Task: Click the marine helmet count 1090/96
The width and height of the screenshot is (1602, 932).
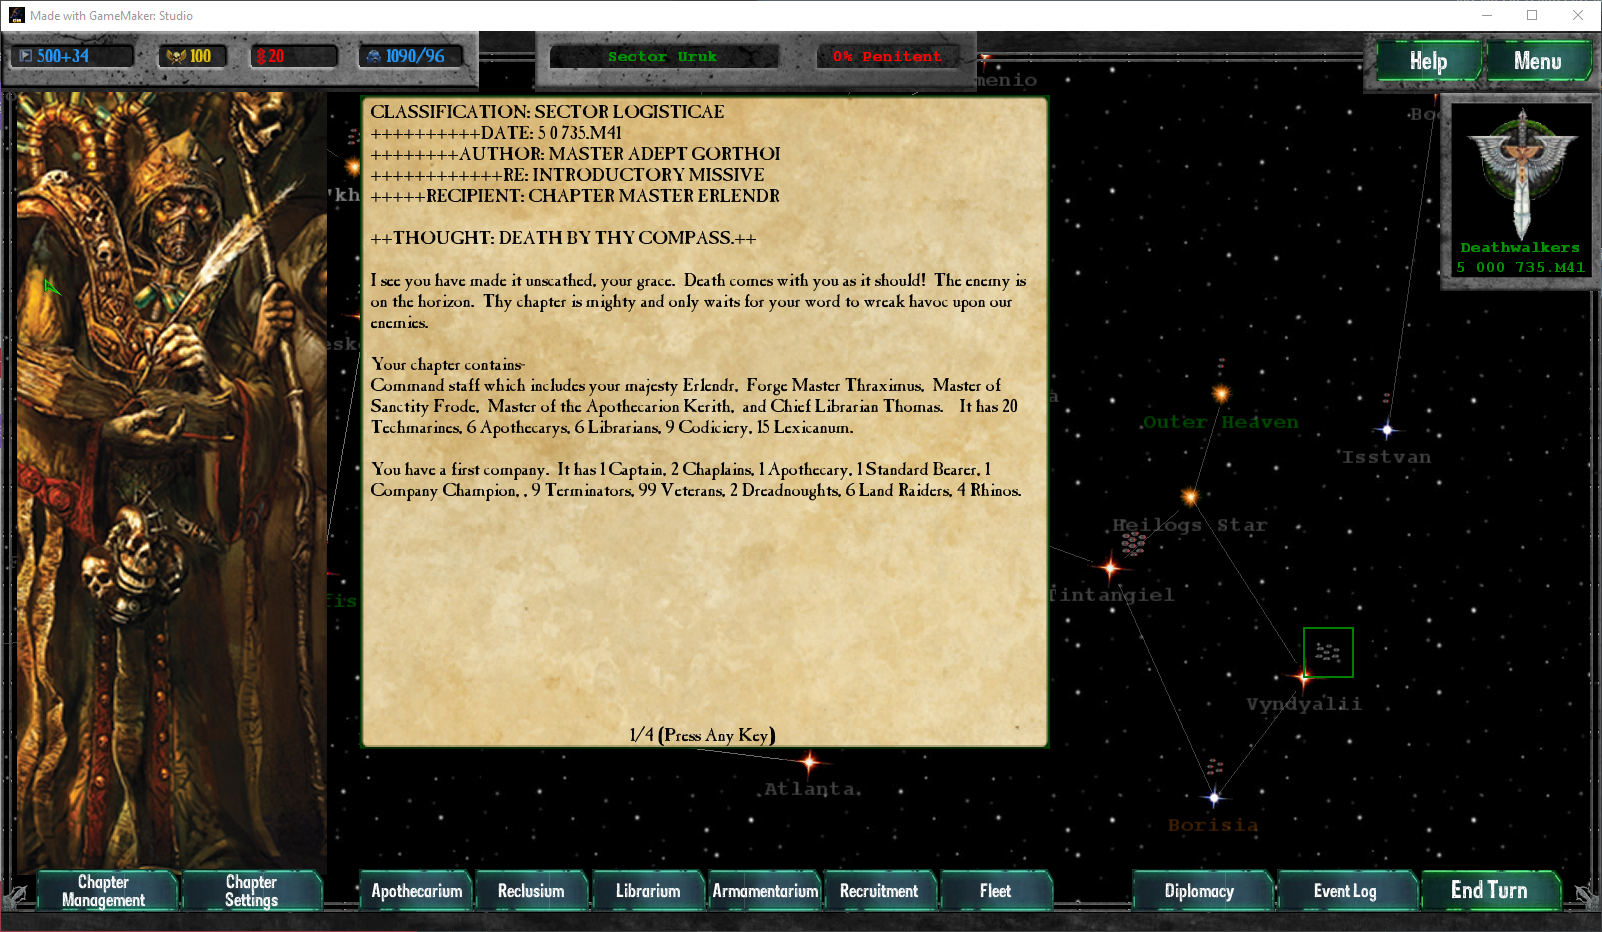Action: 411,56
